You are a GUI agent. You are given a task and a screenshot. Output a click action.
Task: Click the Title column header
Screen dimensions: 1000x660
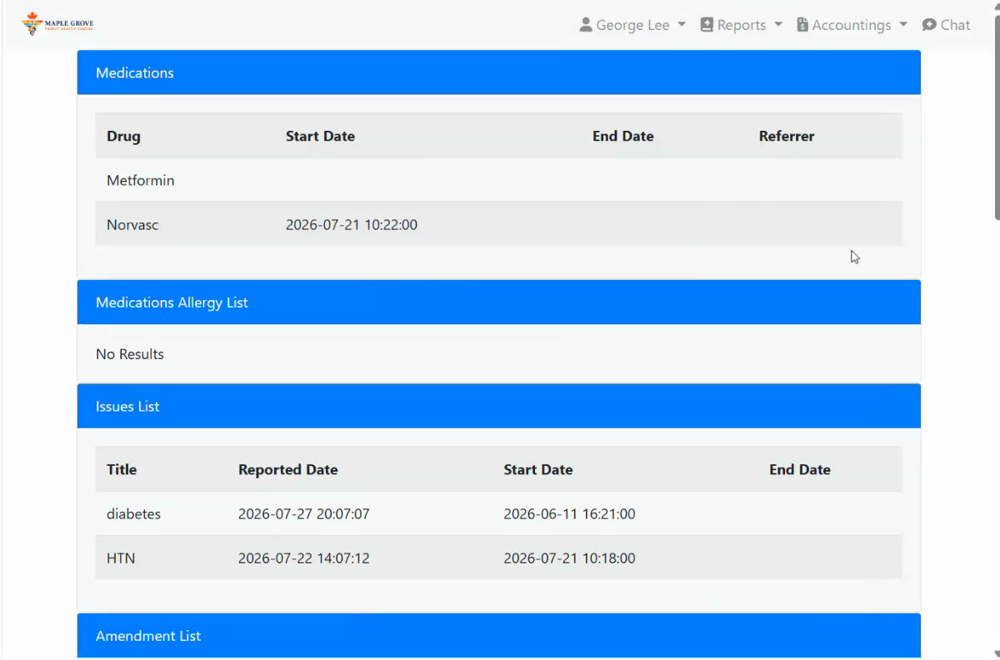(121, 469)
